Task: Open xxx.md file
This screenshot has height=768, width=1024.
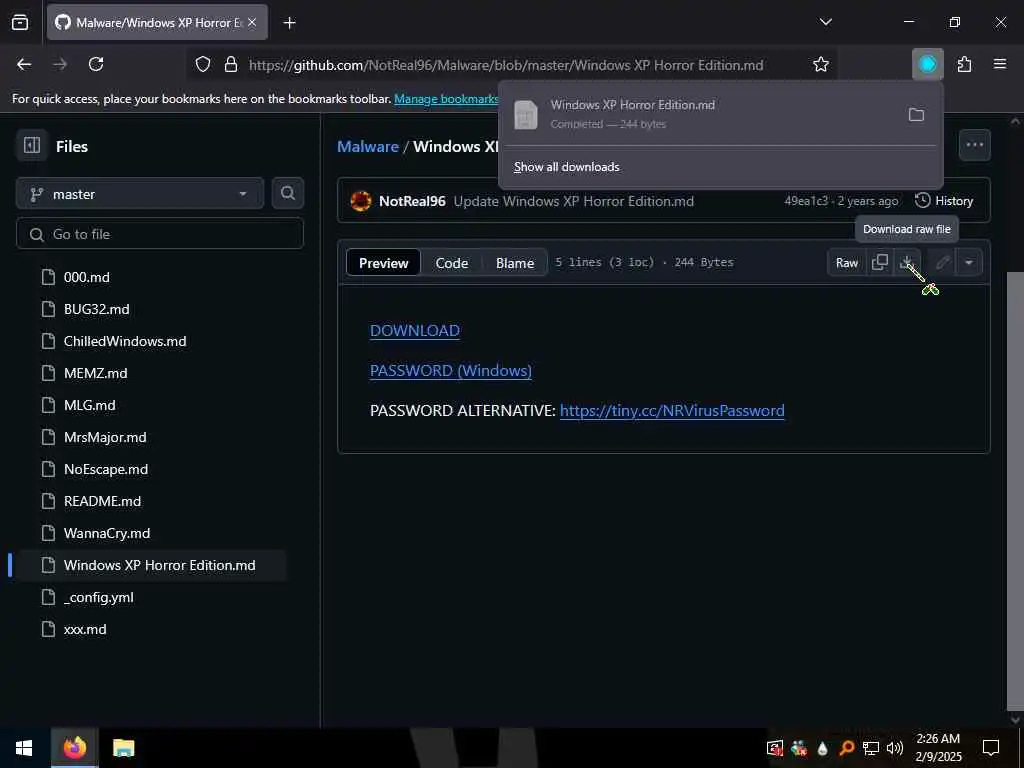Action: tap(85, 629)
